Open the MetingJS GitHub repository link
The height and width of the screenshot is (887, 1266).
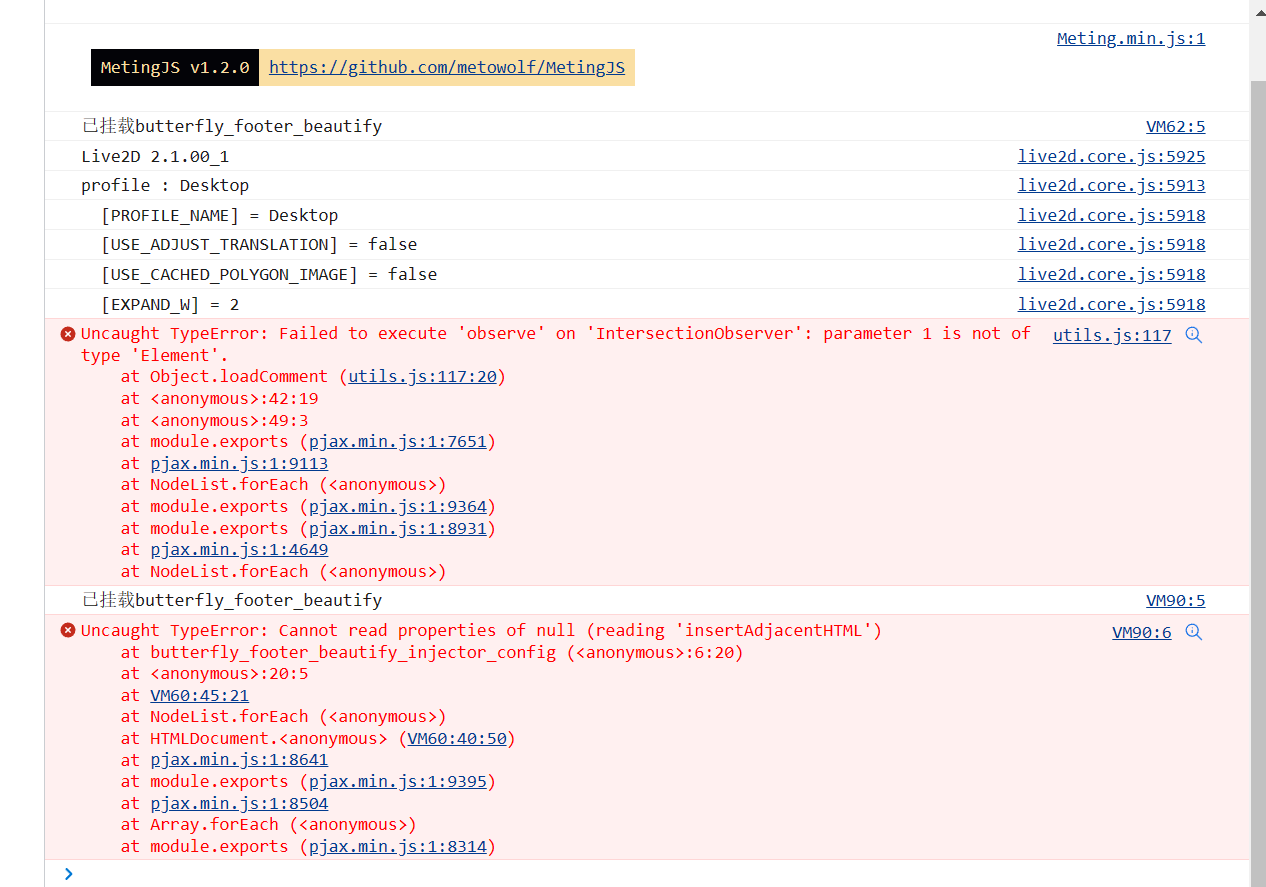[446, 67]
